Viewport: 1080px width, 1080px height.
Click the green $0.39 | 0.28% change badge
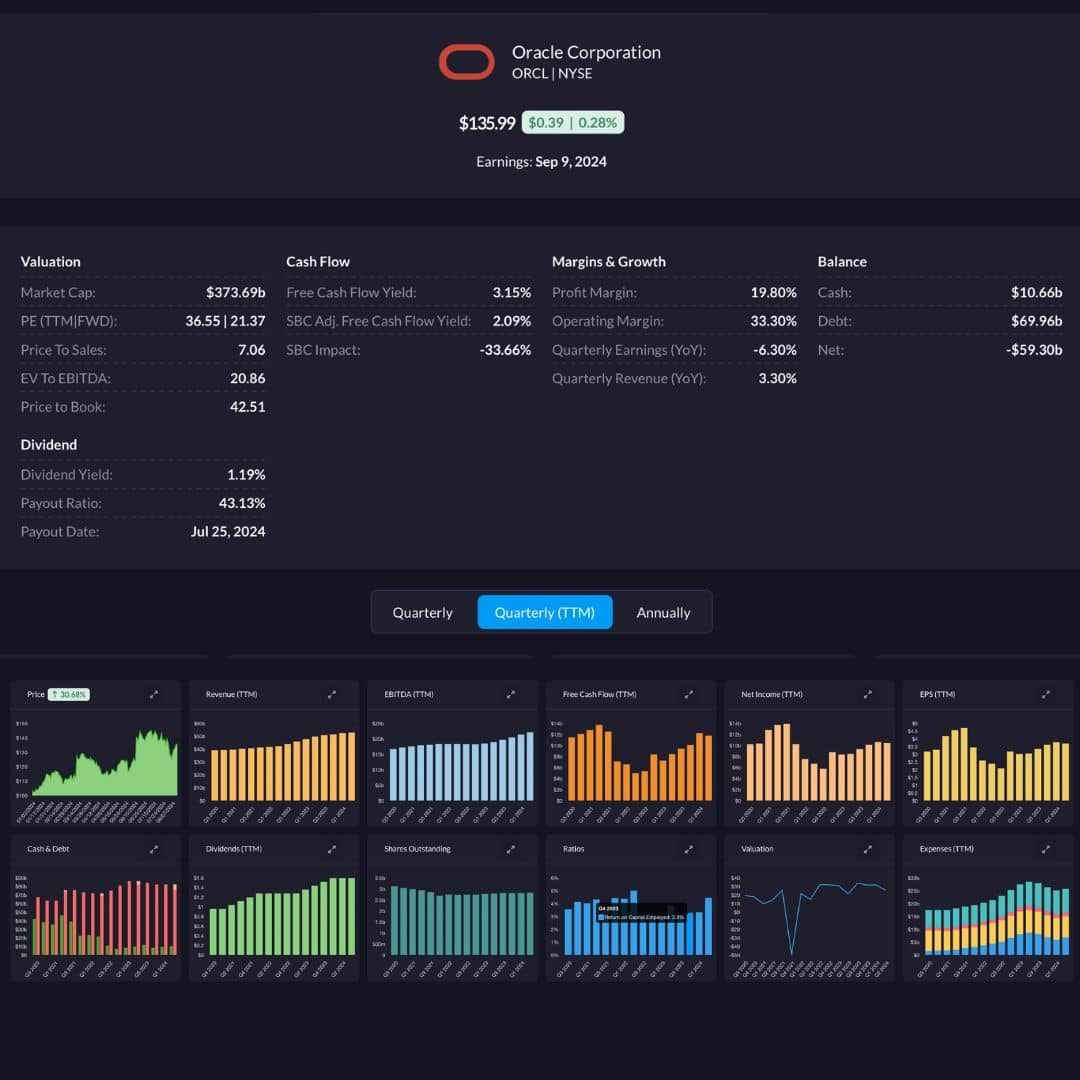click(572, 123)
